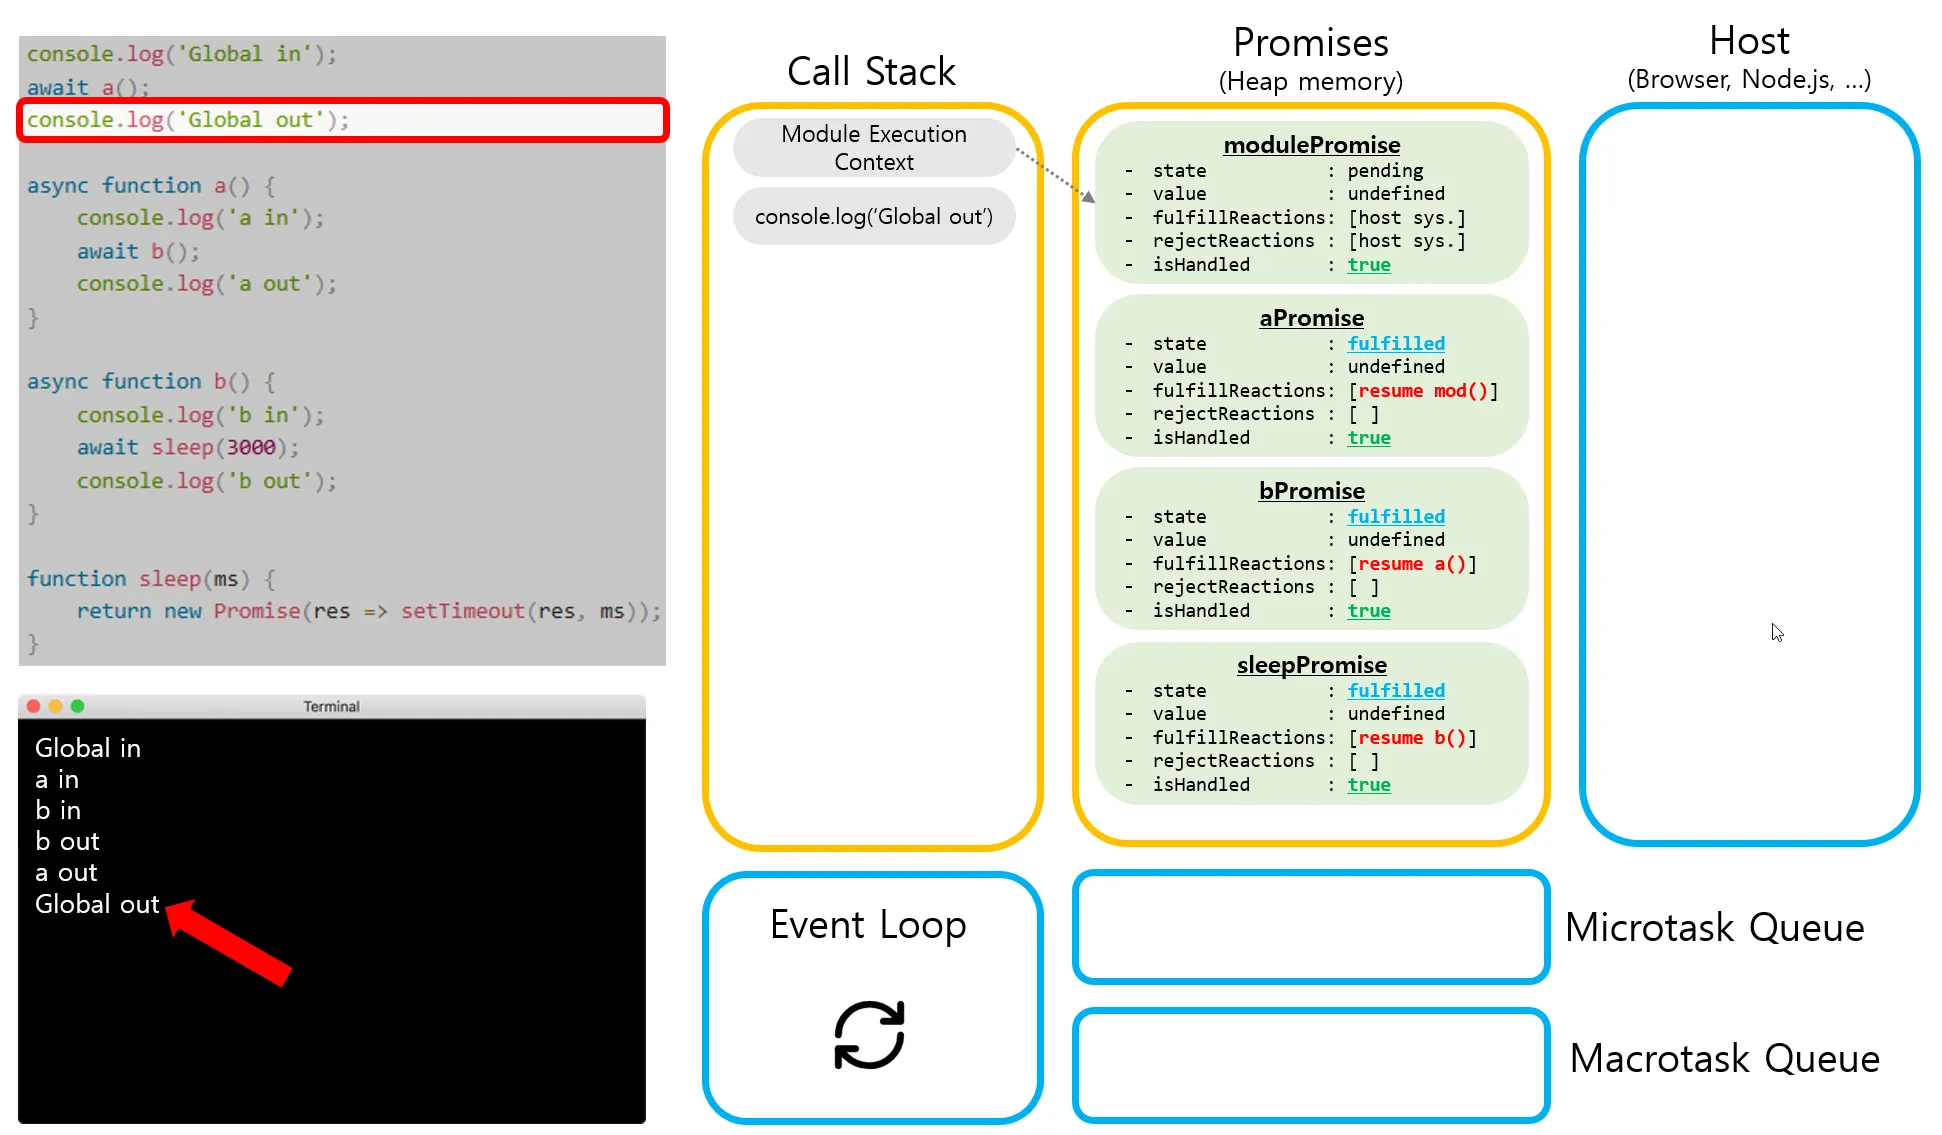
Task: Click the aPromise heading
Action: [x=1311, y=318]
